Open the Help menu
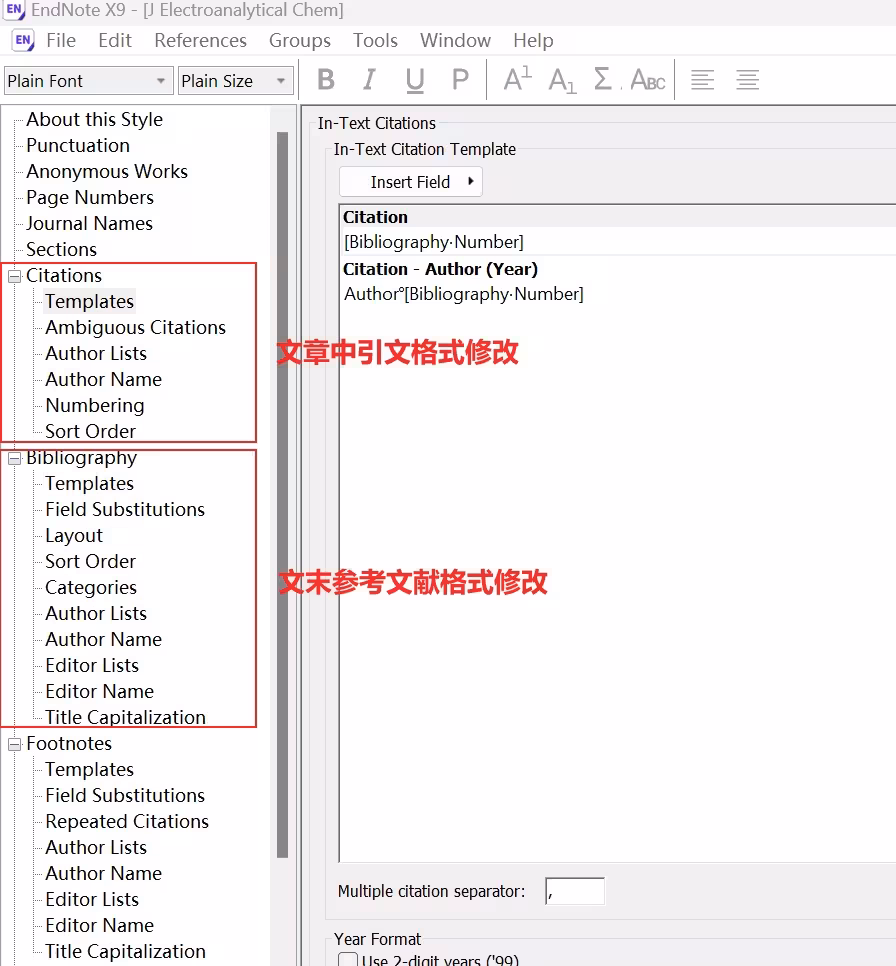 click(533, 41)
